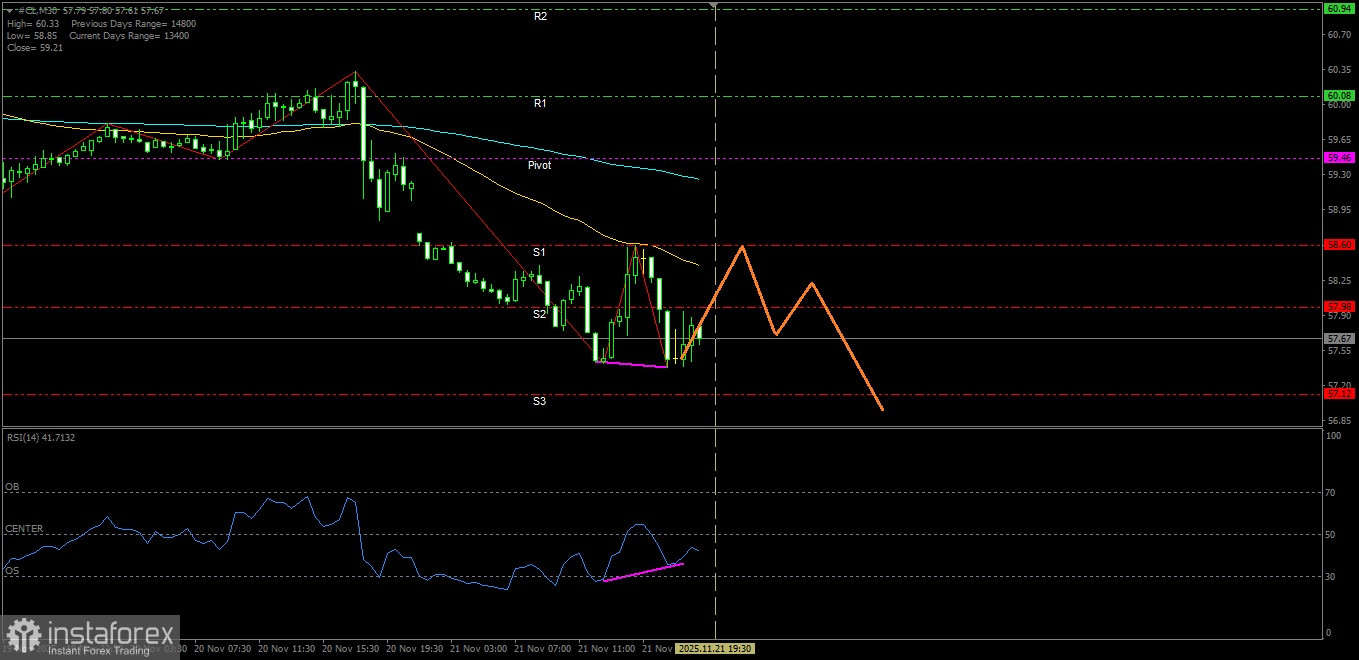Click the magenta 59.46 pivot price tag
Image resolution: width=1359 pixels, height=660 pixels.
[1337, 158]
